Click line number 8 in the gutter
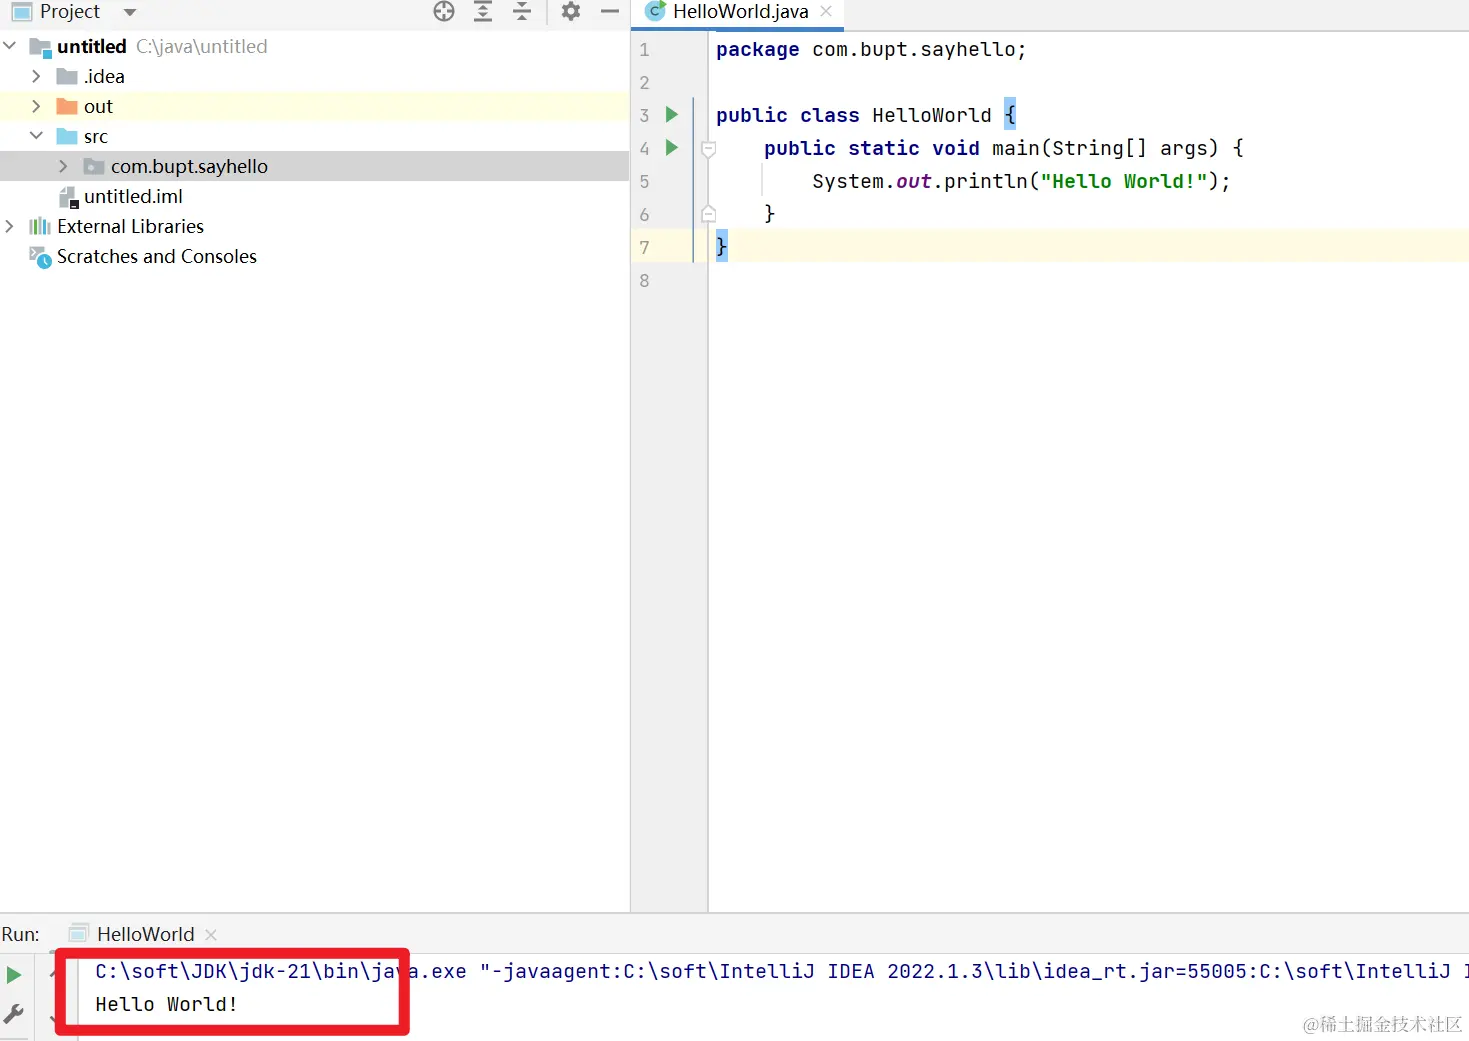This screenshot has width=1469, height=1041. click(645, 281)
